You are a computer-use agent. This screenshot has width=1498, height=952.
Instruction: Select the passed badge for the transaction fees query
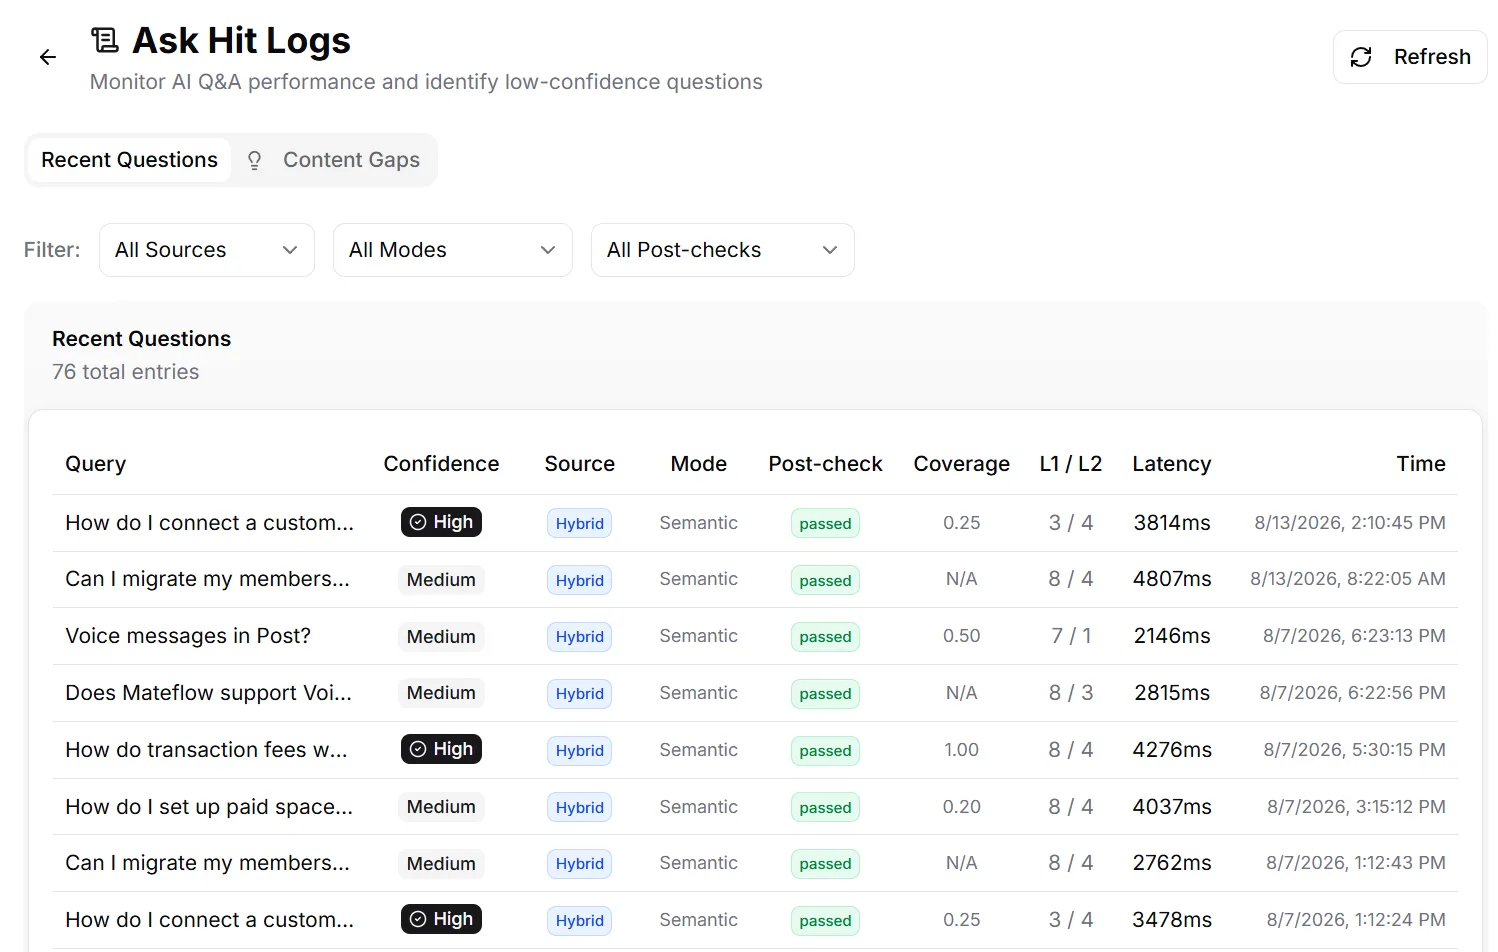825,751
